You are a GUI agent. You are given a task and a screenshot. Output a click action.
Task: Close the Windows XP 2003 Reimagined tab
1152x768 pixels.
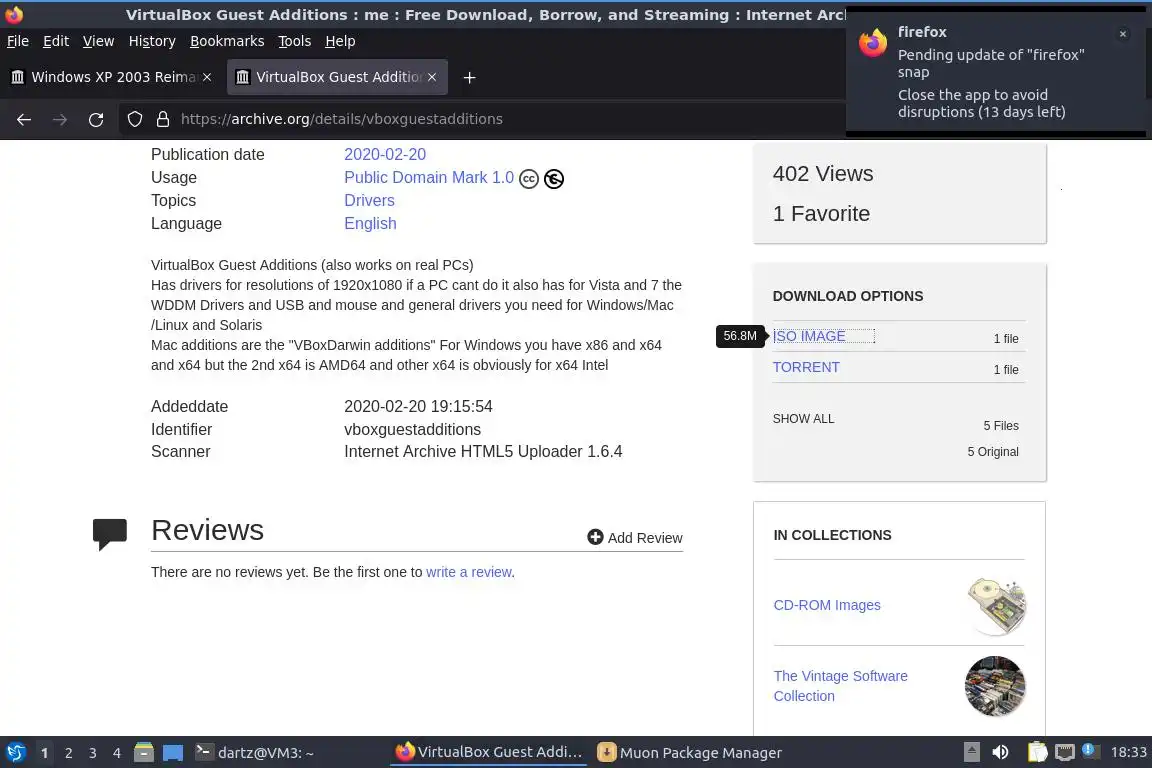pos(207,77)
